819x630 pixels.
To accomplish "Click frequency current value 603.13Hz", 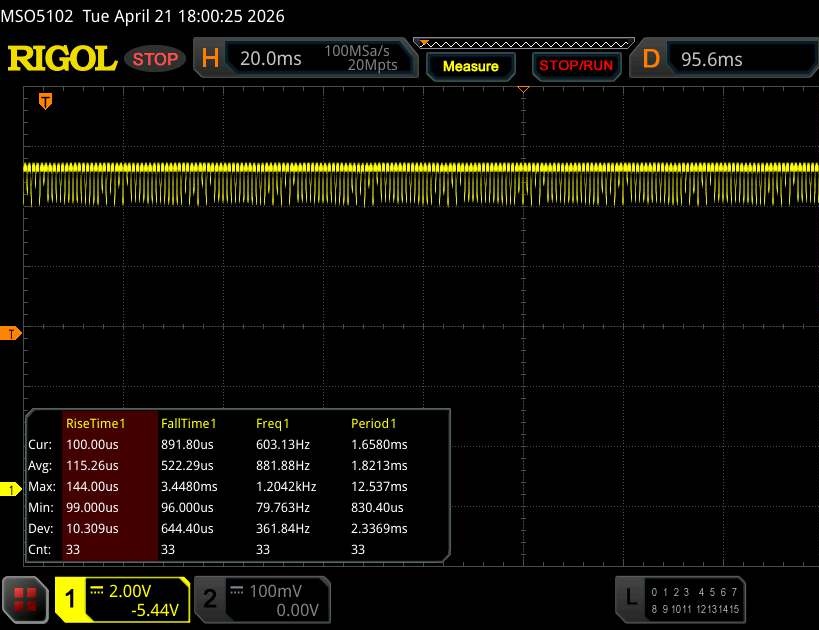I will (x=283, y=445).
